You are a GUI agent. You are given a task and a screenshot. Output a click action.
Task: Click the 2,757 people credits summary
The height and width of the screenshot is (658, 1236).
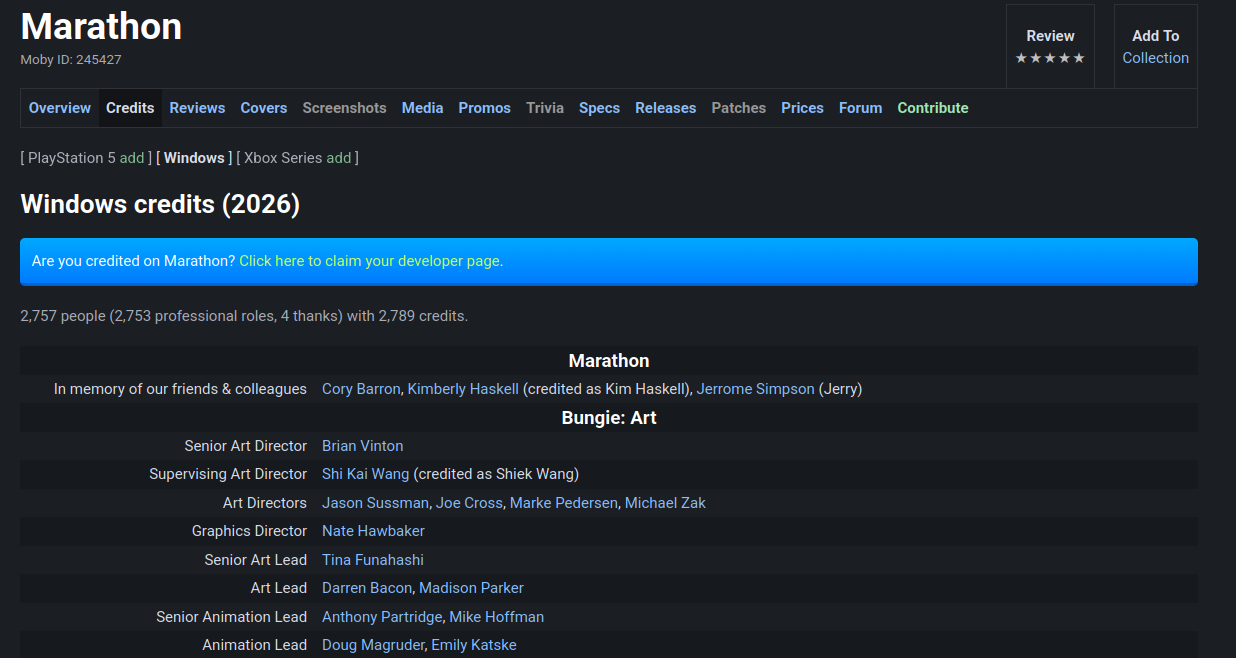pyautogui.click(x=244, y=316)
